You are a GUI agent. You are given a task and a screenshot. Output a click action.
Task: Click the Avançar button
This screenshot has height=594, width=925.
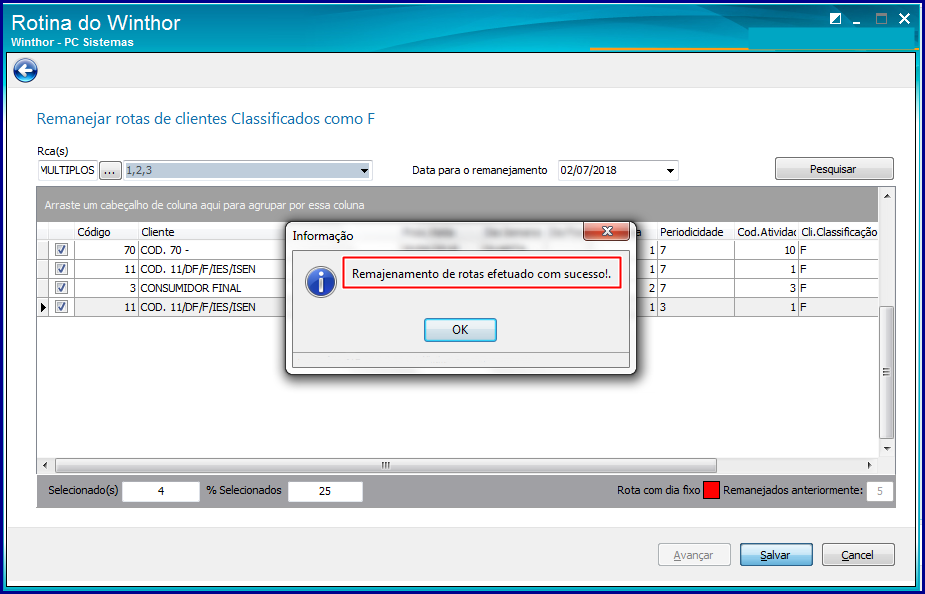pyautogui.click(x=694, y=554)
